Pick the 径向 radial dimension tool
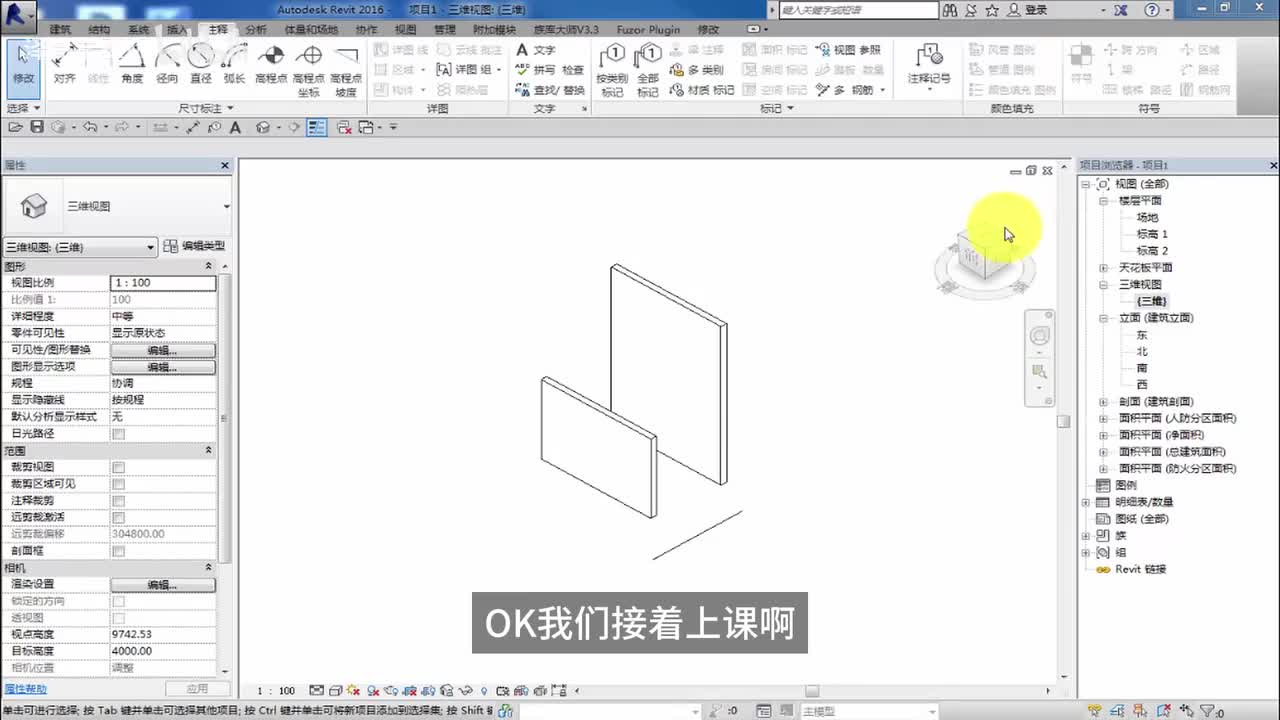 click(x=167, y=65)
